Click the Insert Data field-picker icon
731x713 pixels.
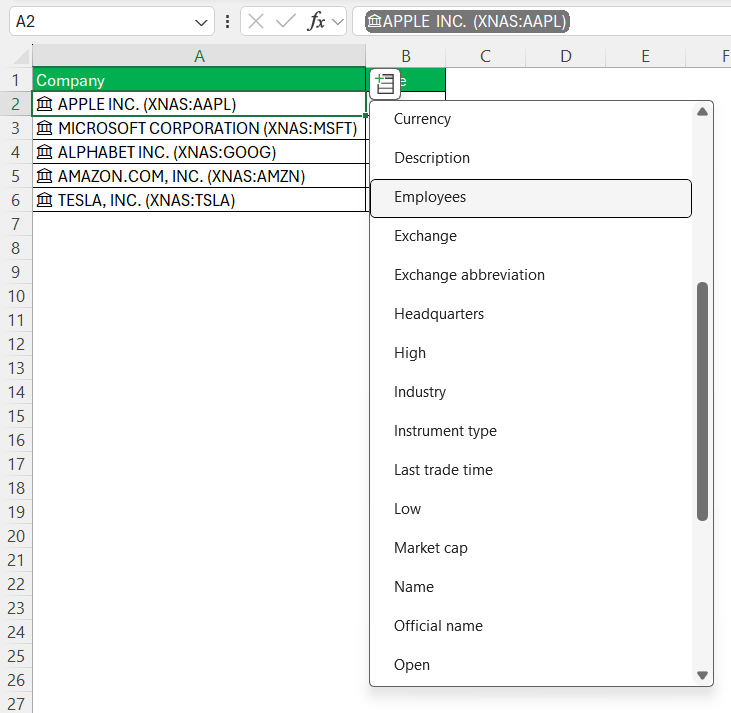[x=385, y=84]
